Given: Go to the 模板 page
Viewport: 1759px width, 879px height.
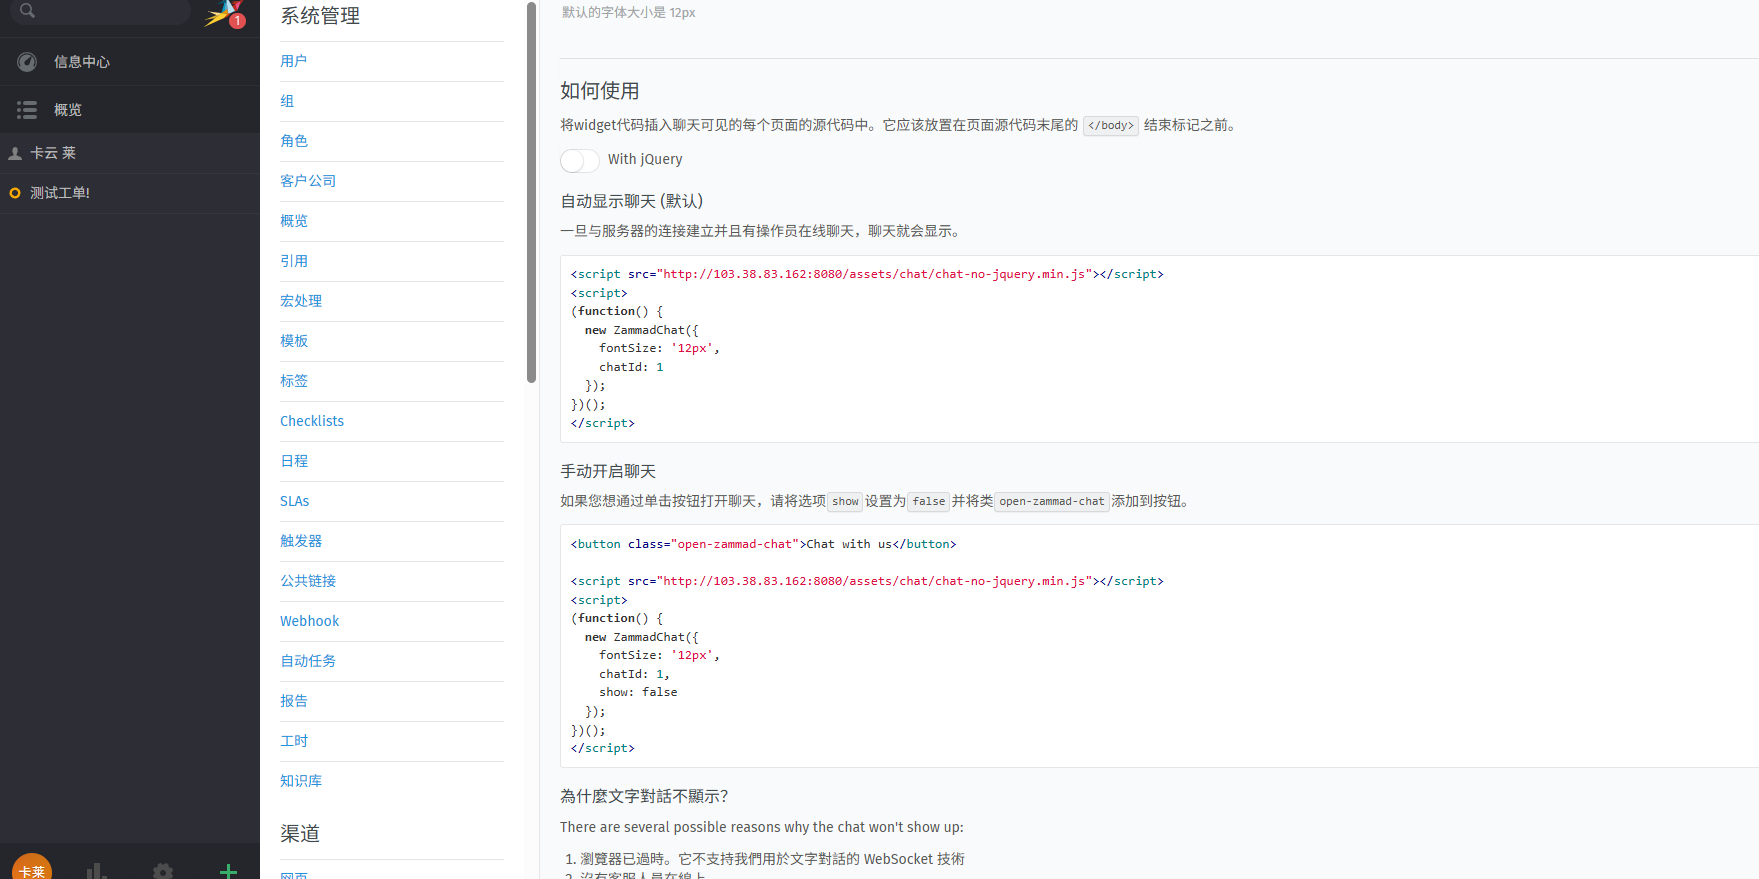Looking at the screenshot, I should click(x=294, y=341).
